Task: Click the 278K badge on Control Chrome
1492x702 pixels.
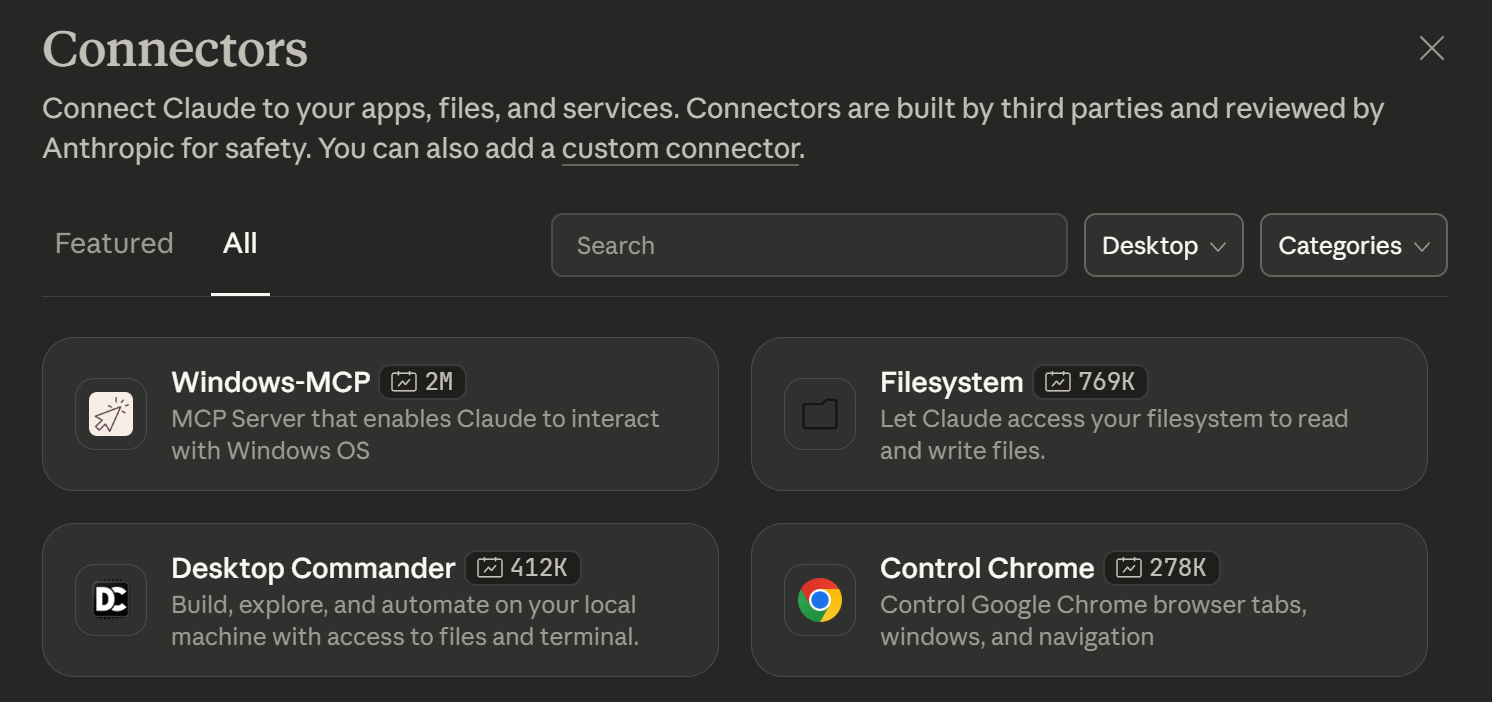Action: (1162, 567)
